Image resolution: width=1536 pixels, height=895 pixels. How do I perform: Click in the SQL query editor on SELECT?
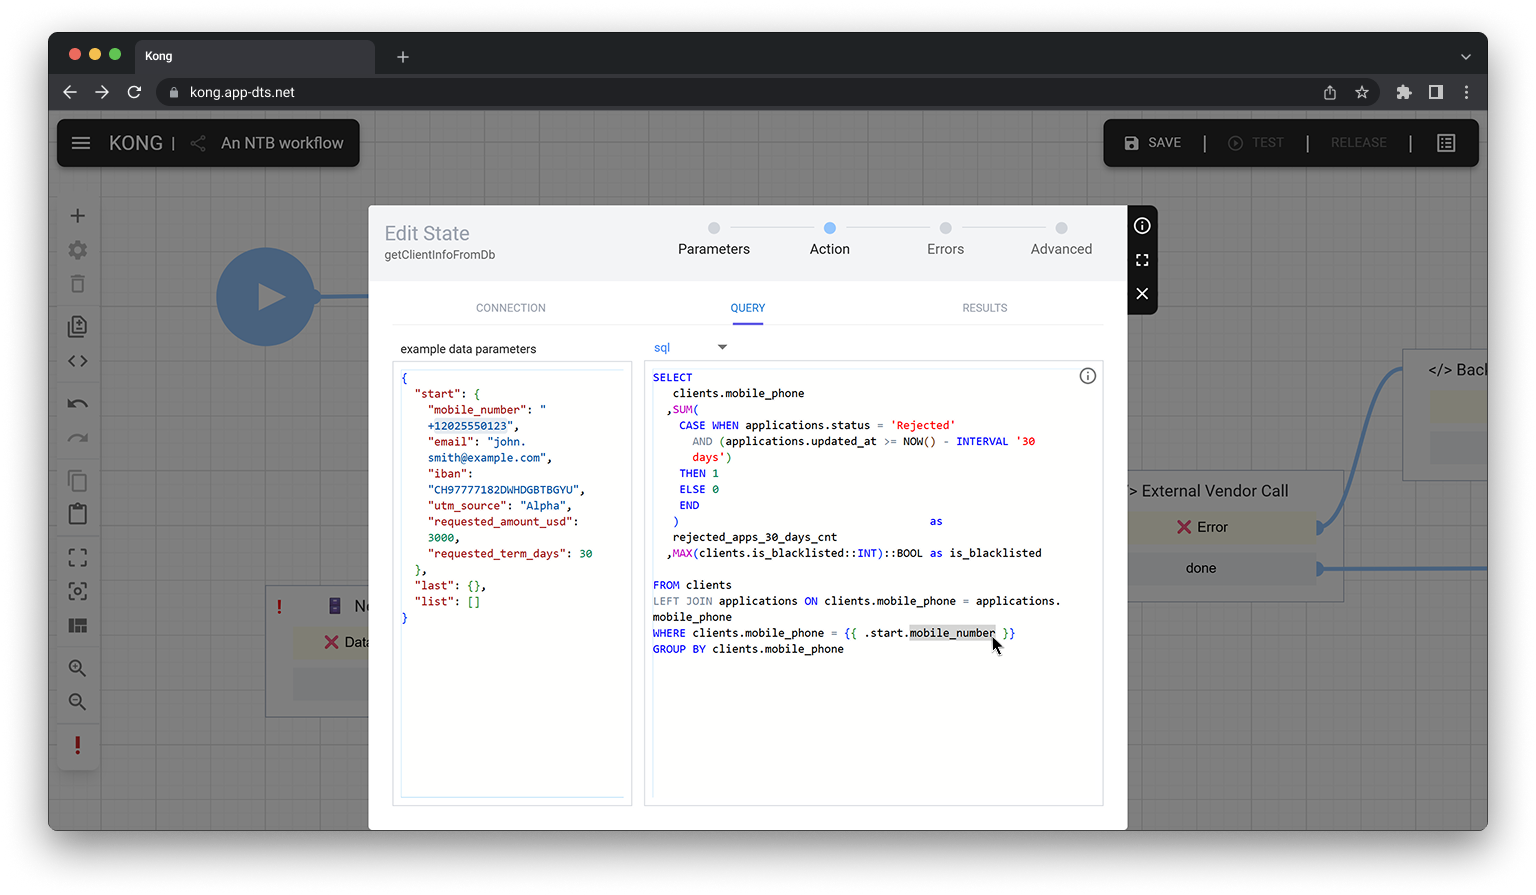(x=672, y=378)
